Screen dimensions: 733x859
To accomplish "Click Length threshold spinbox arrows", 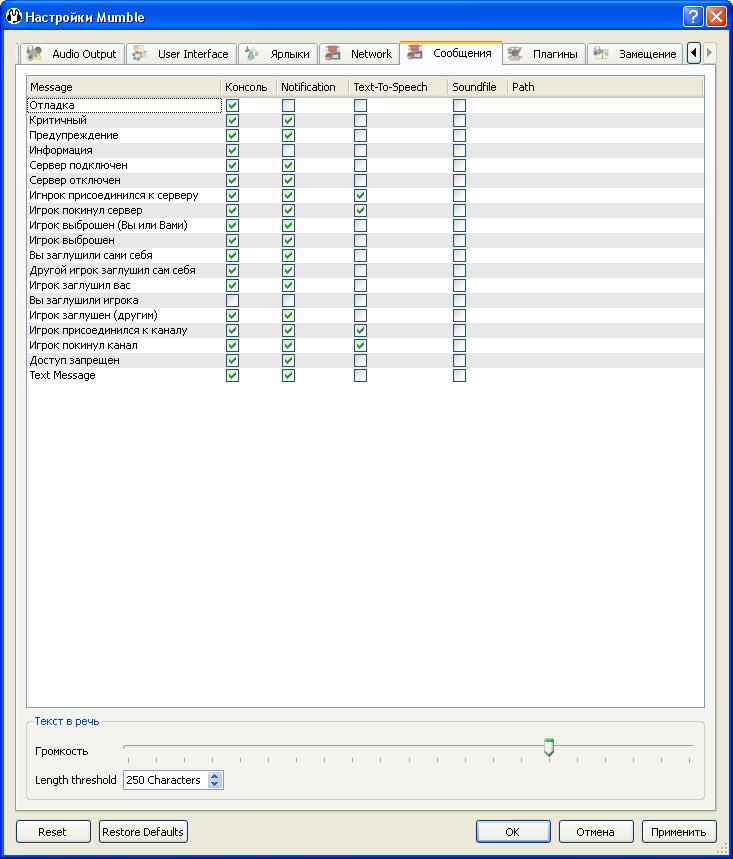I will (215, 780).
